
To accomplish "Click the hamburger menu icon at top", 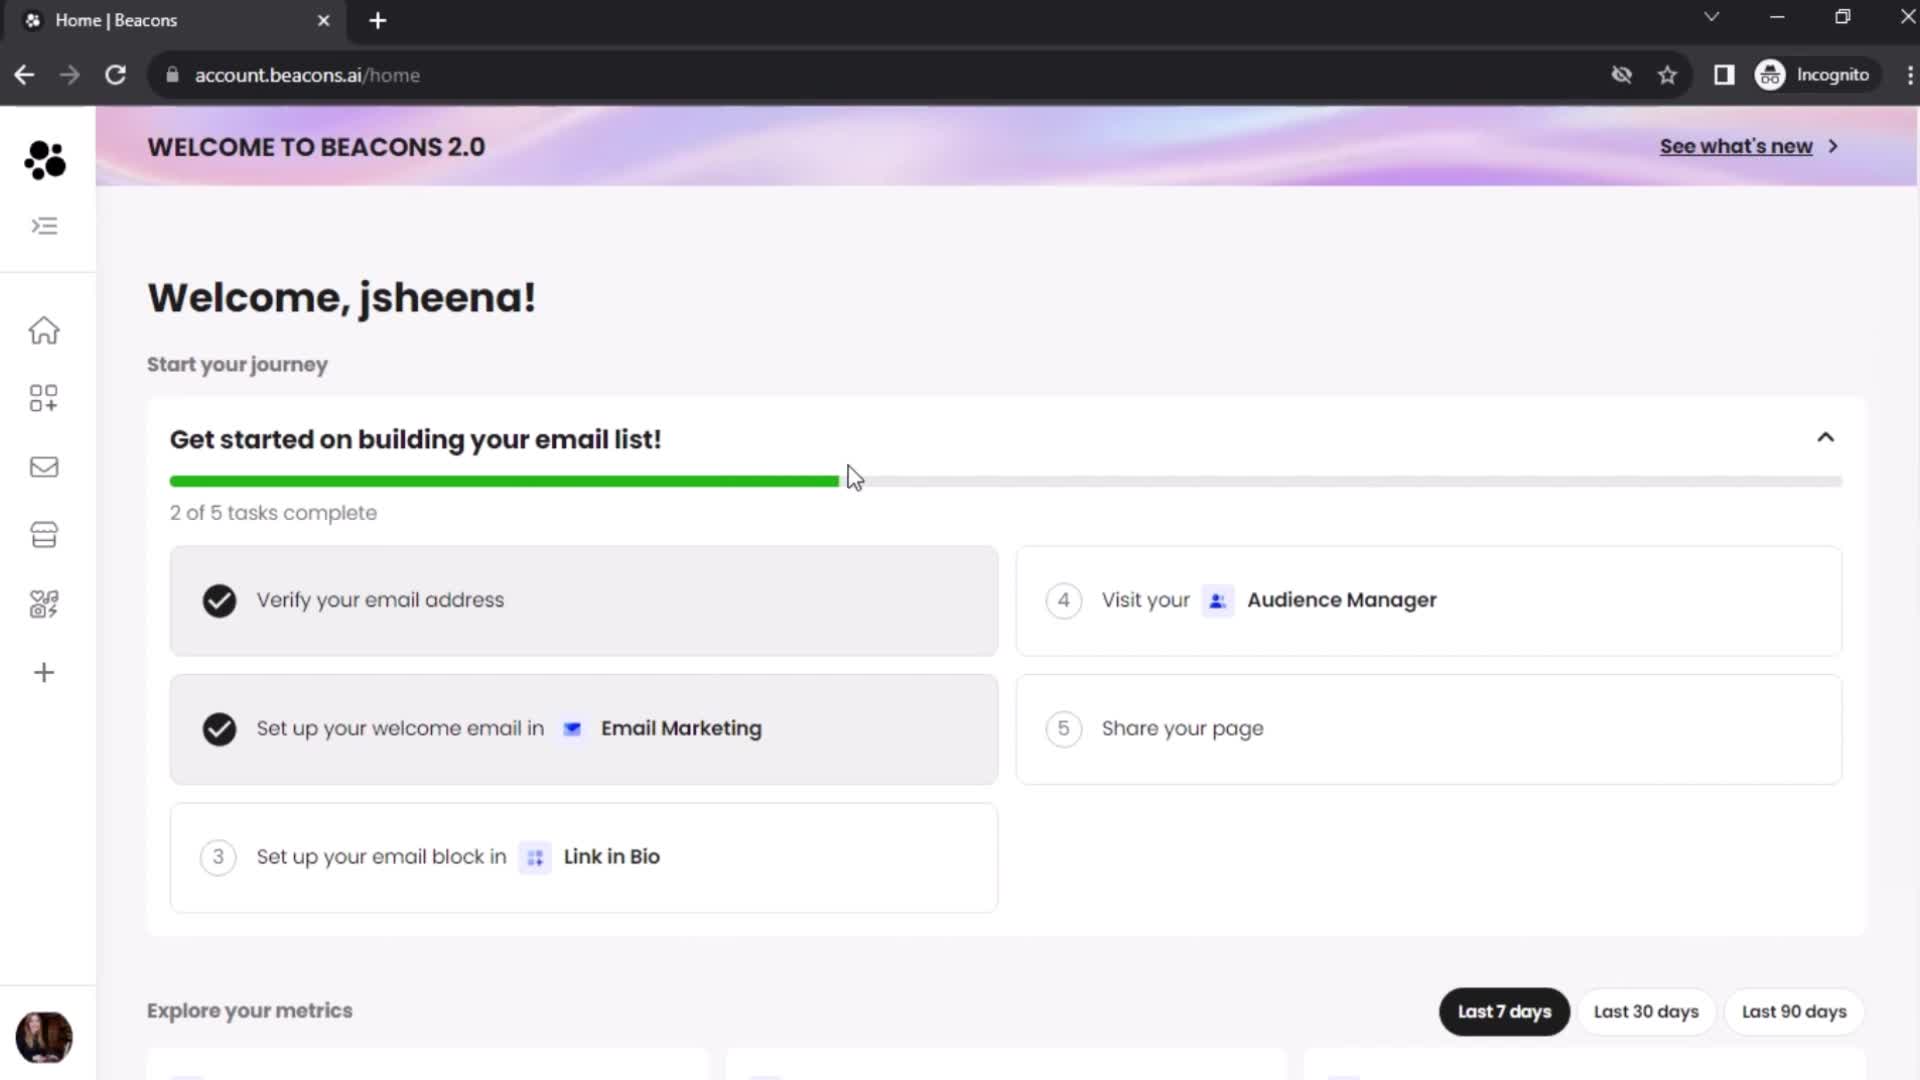I will pos(44,224).
